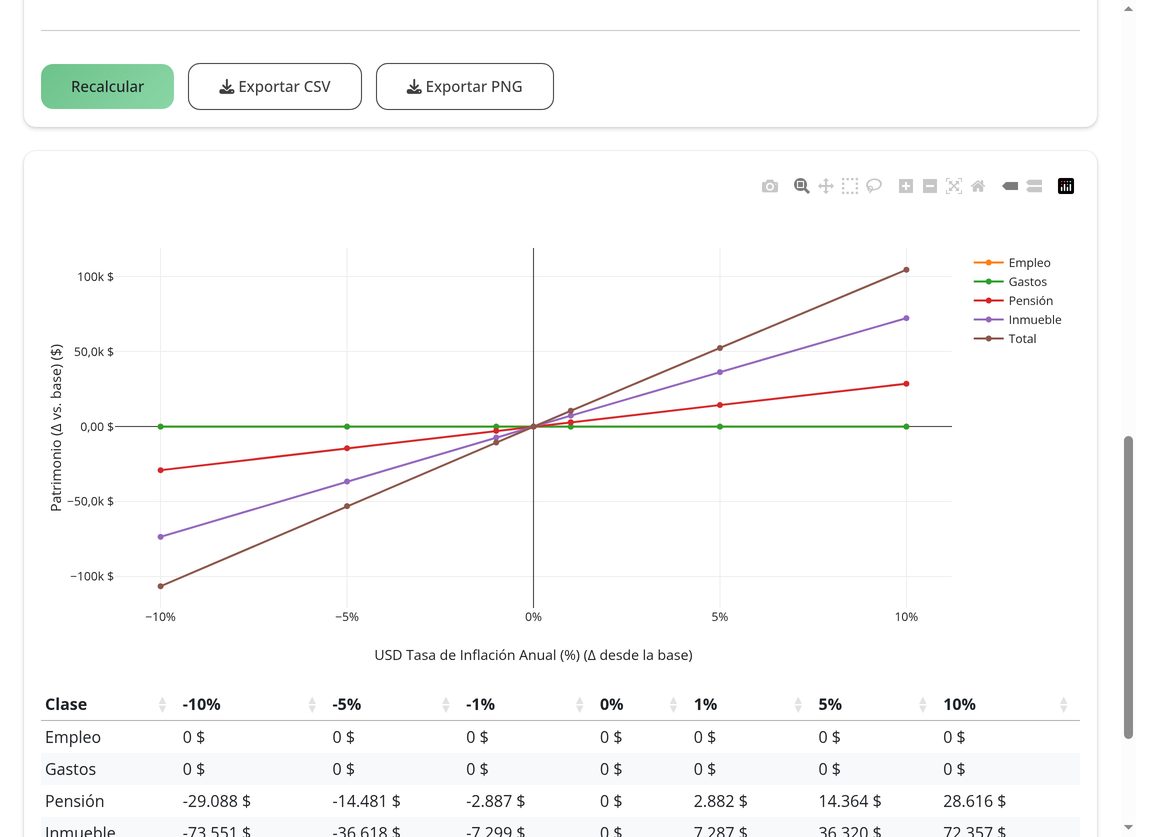Reset axes with the home icon
The image size is (1160, 837).
978,186
